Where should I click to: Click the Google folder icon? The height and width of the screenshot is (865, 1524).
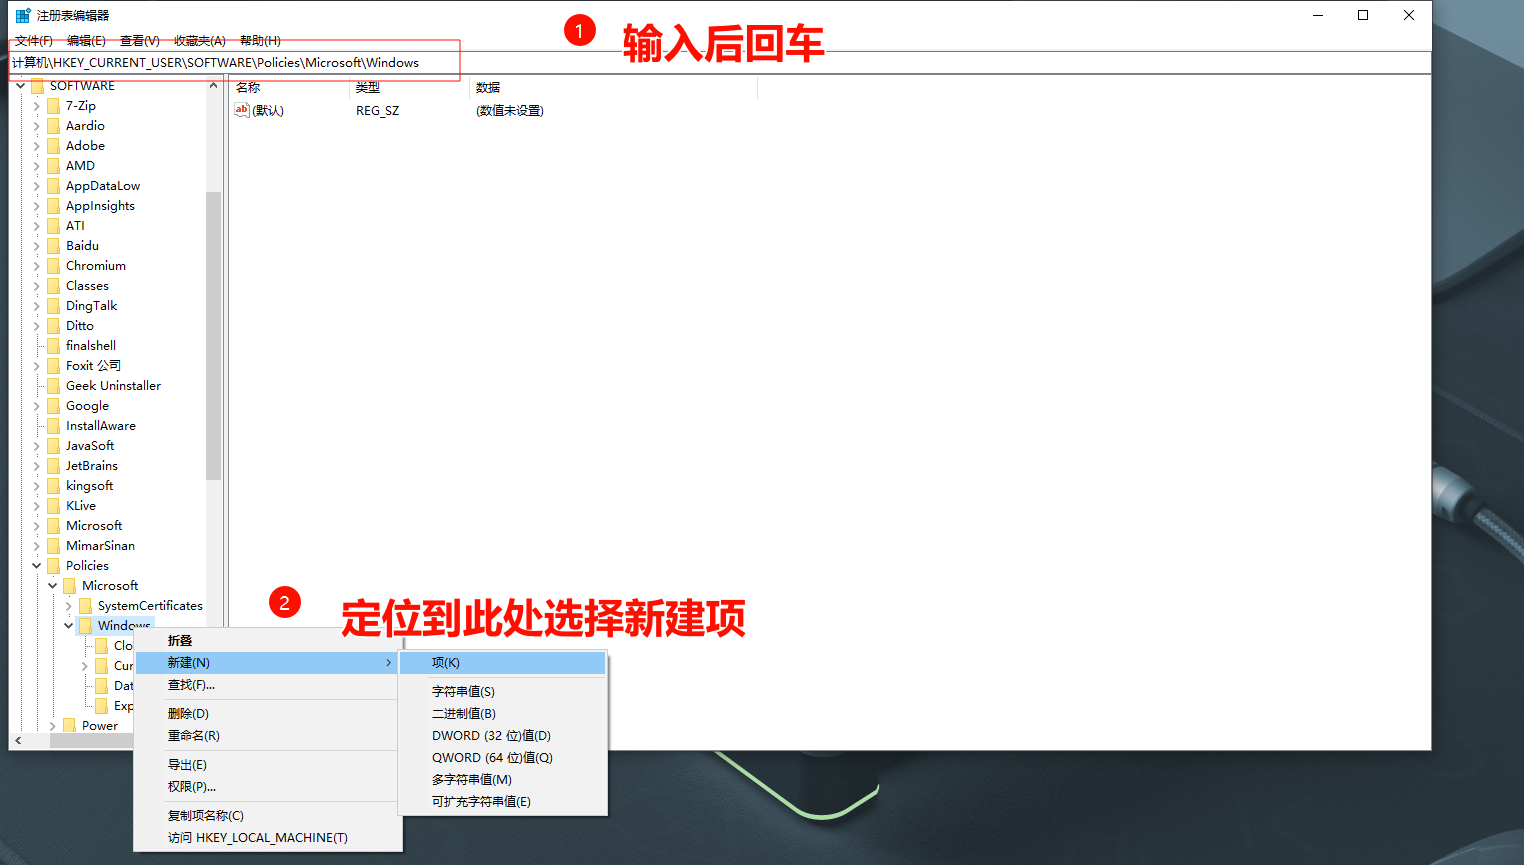(x=52, y=405)
